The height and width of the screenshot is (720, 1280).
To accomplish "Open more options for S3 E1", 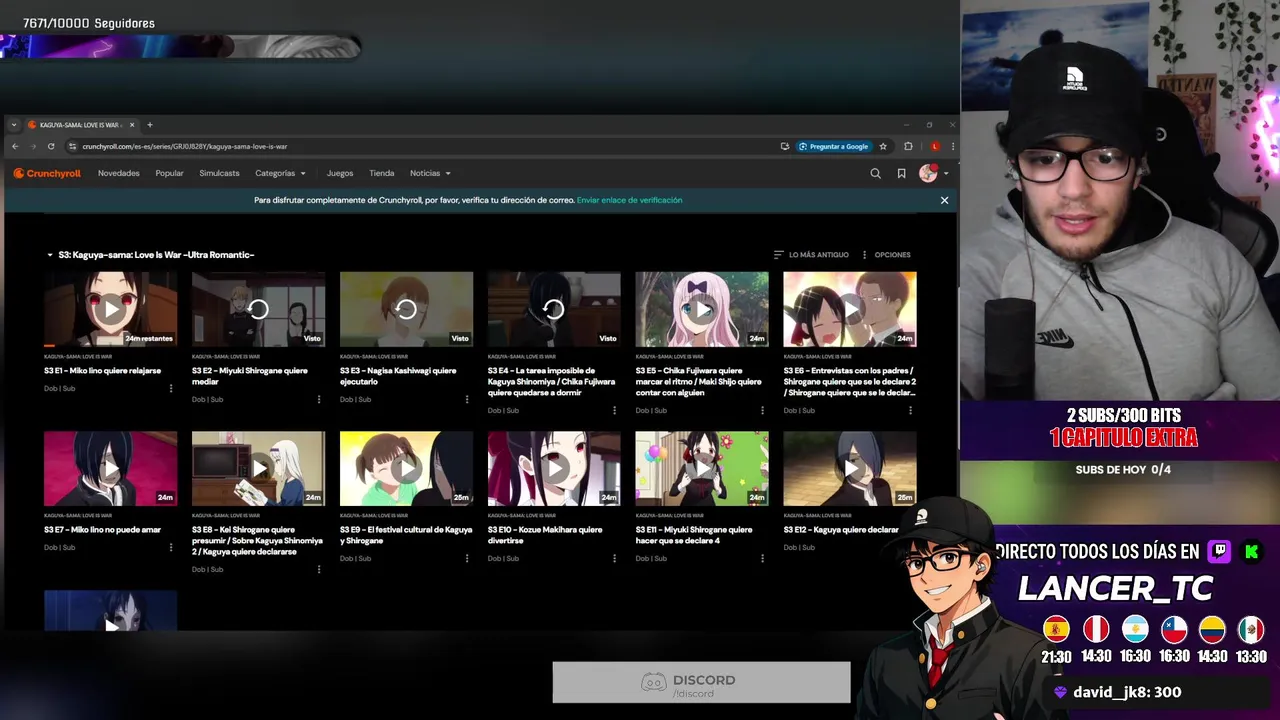I will [171, 388].
